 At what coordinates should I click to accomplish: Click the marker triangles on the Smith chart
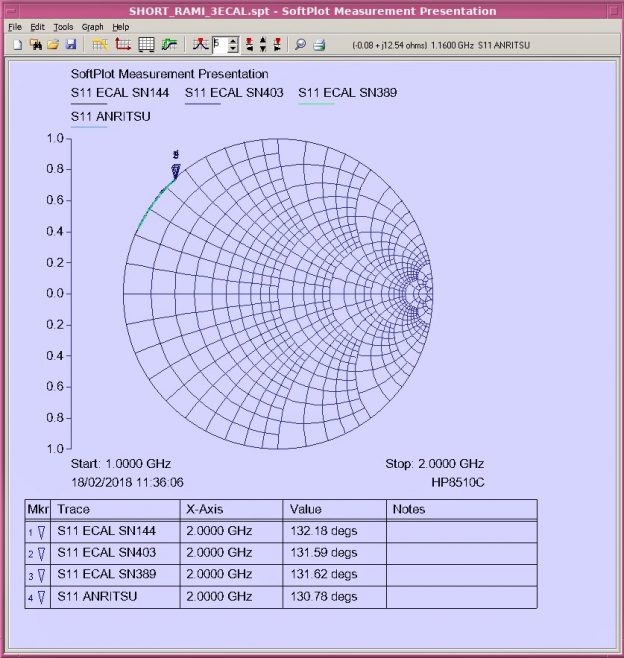click(x=176, y=171)
